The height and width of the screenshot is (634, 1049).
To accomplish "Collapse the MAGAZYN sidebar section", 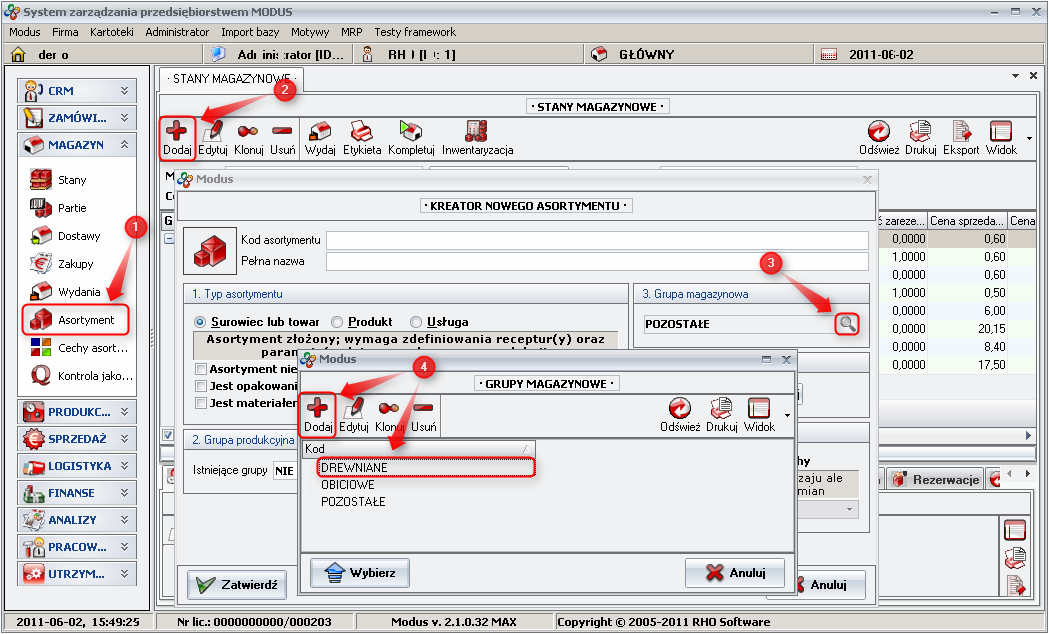I will 76,144.
